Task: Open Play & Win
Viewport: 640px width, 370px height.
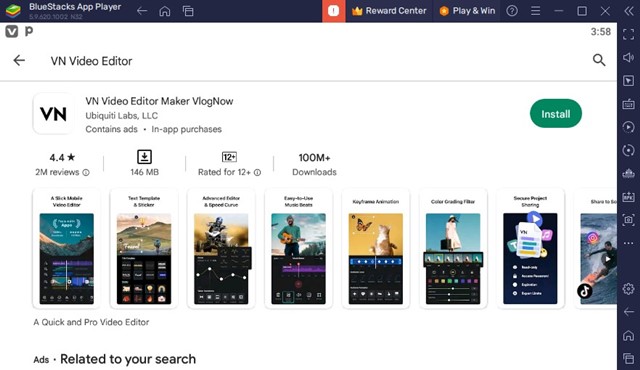Action: [467, 11]
